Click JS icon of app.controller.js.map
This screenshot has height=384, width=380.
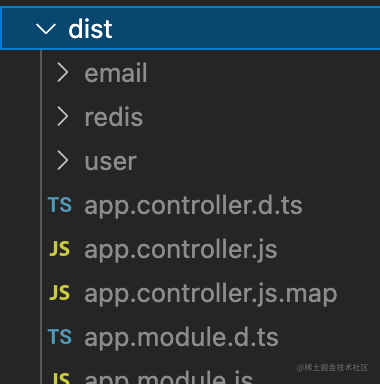tap(60, 293)
